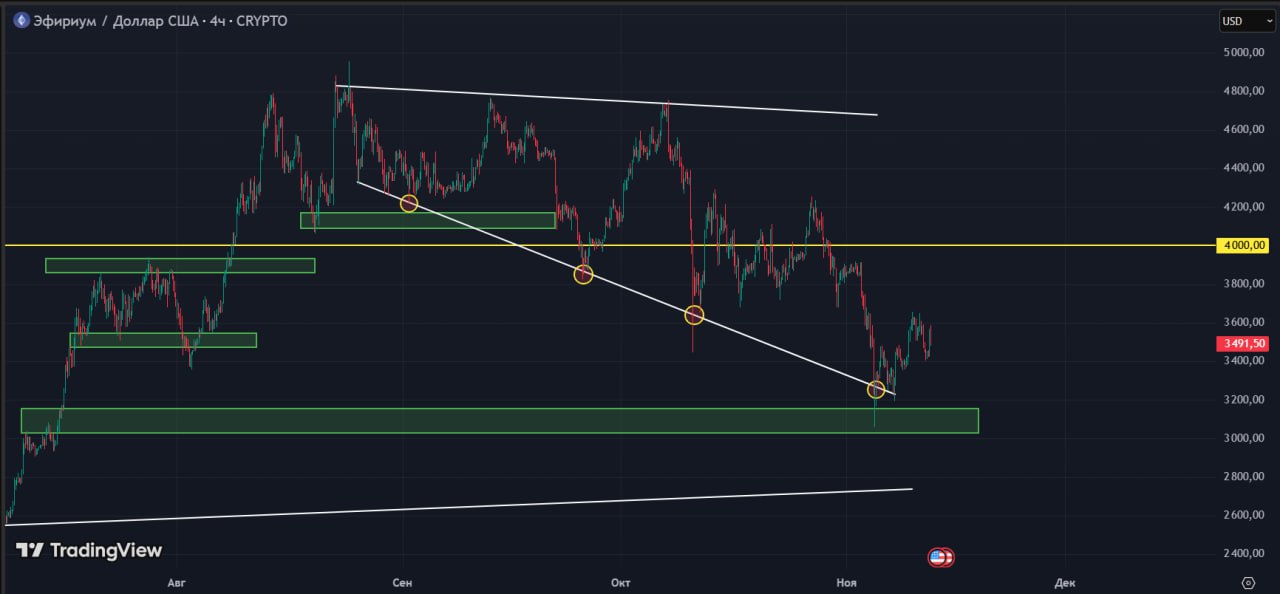Select the yellow circle marker near 3650
Image resolution: width=1280 pixels, height=594 pixels.
coord(694,315)
